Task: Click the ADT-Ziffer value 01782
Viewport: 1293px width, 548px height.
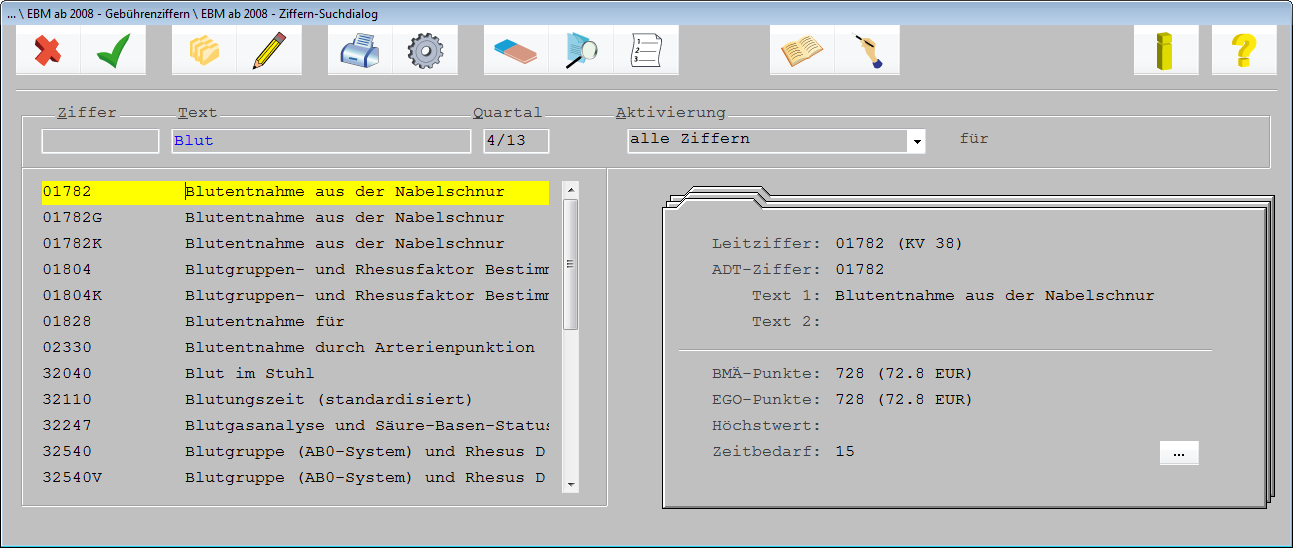Action: click(860, 270)
